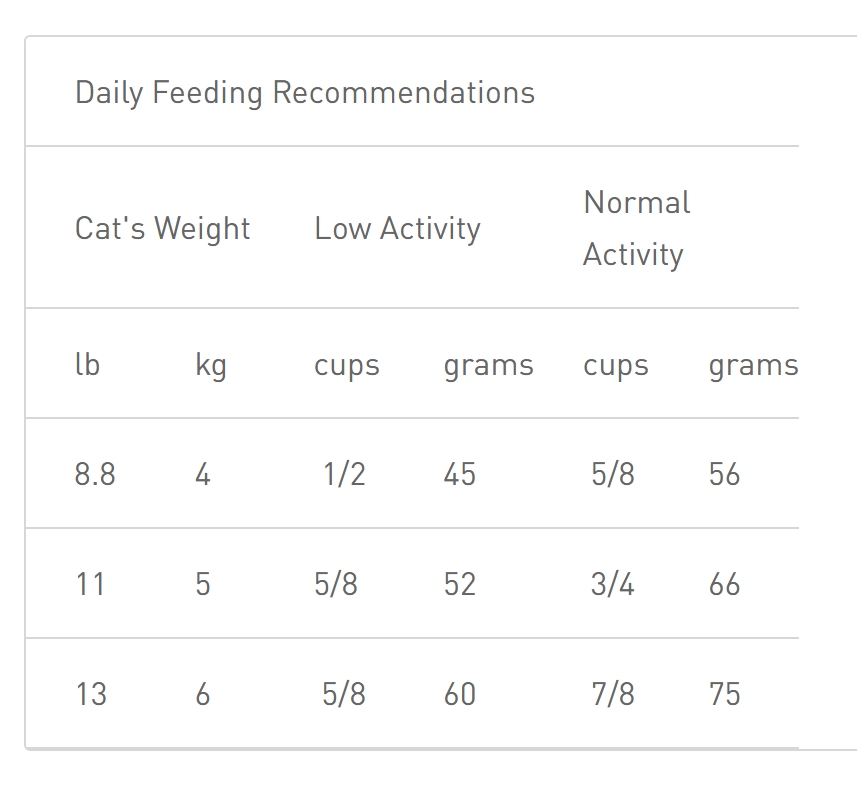Select the lb unit subheader
The image size is (857, 789).
coord(87,365)
